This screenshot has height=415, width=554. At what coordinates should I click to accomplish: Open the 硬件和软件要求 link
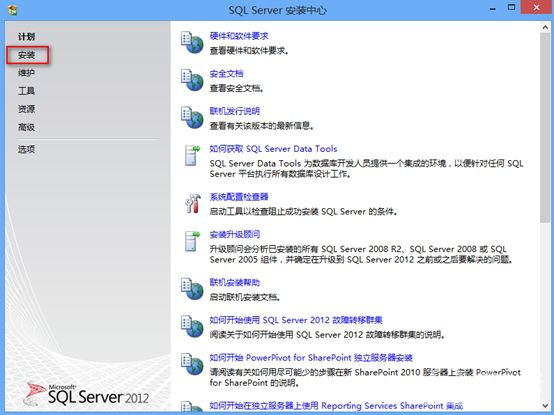(239, 36)
